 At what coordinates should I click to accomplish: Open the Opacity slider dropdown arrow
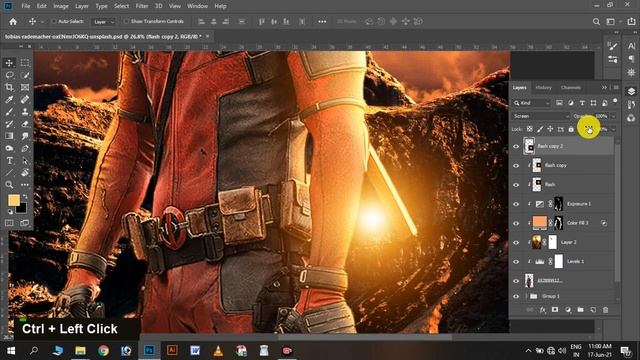[613, 116]
